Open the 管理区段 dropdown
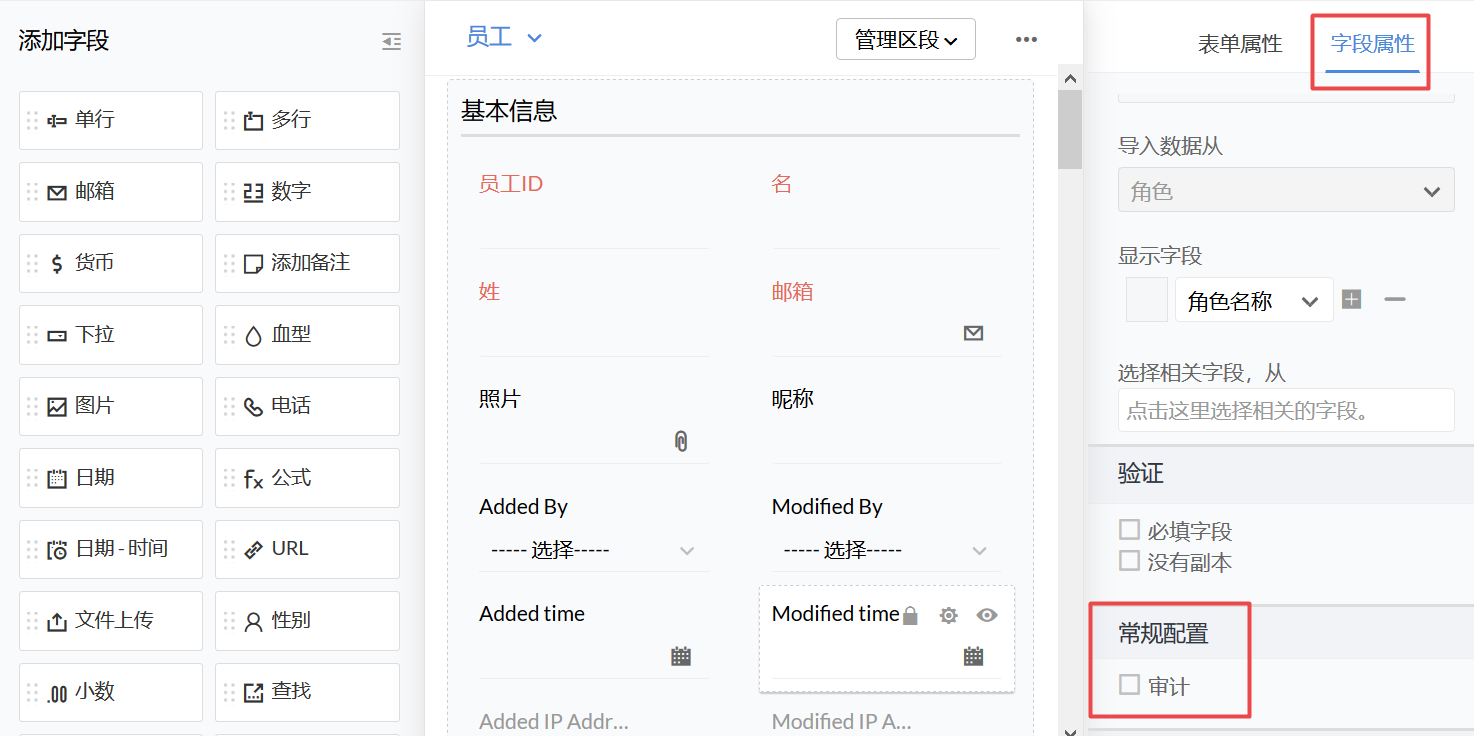 [906, 39]
